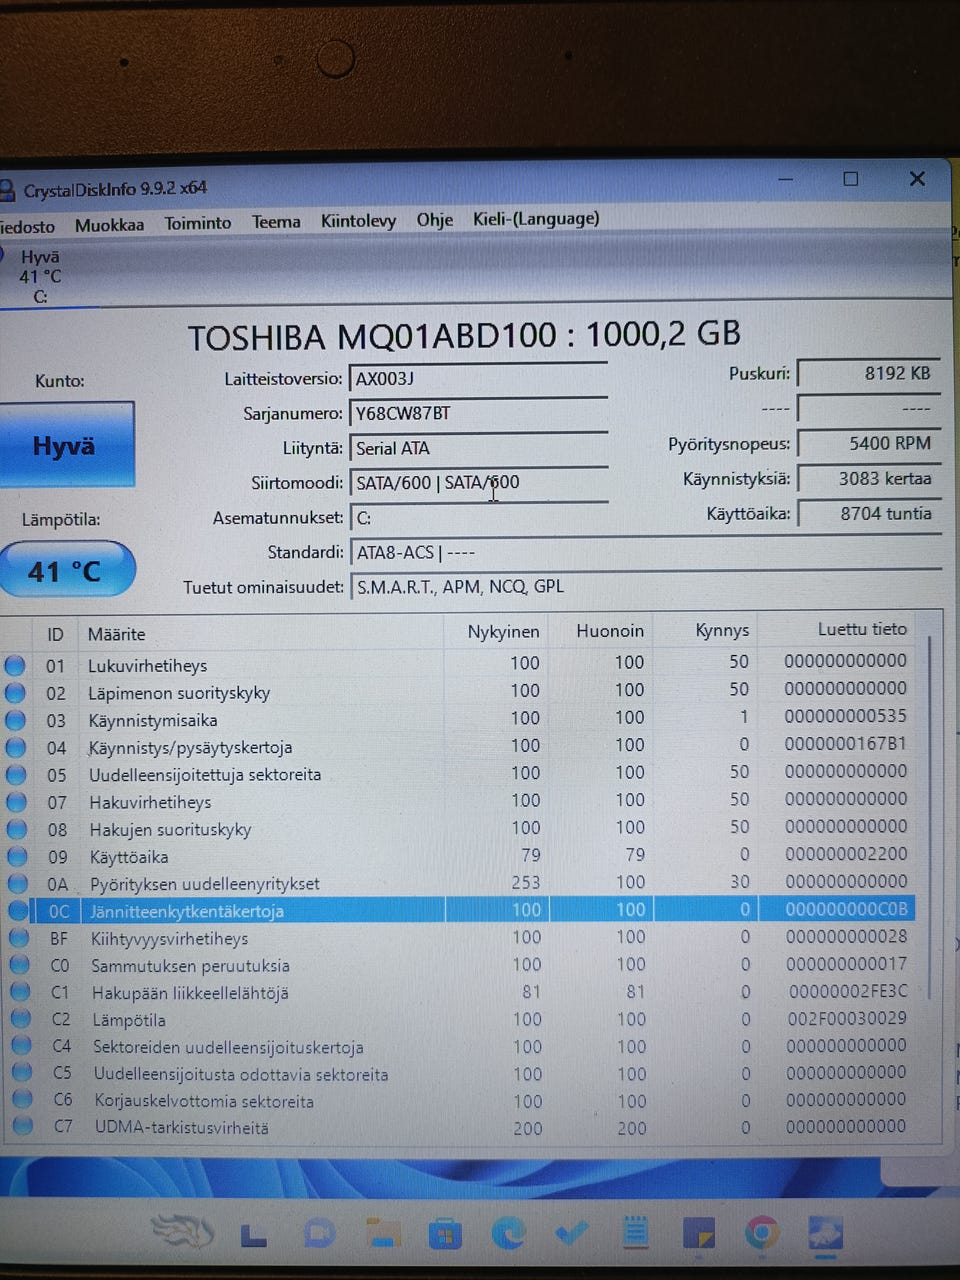
Task: Click status dot for 05 Uudelleensijoitettuja sektoreita
Action: (x=17, y=774)
